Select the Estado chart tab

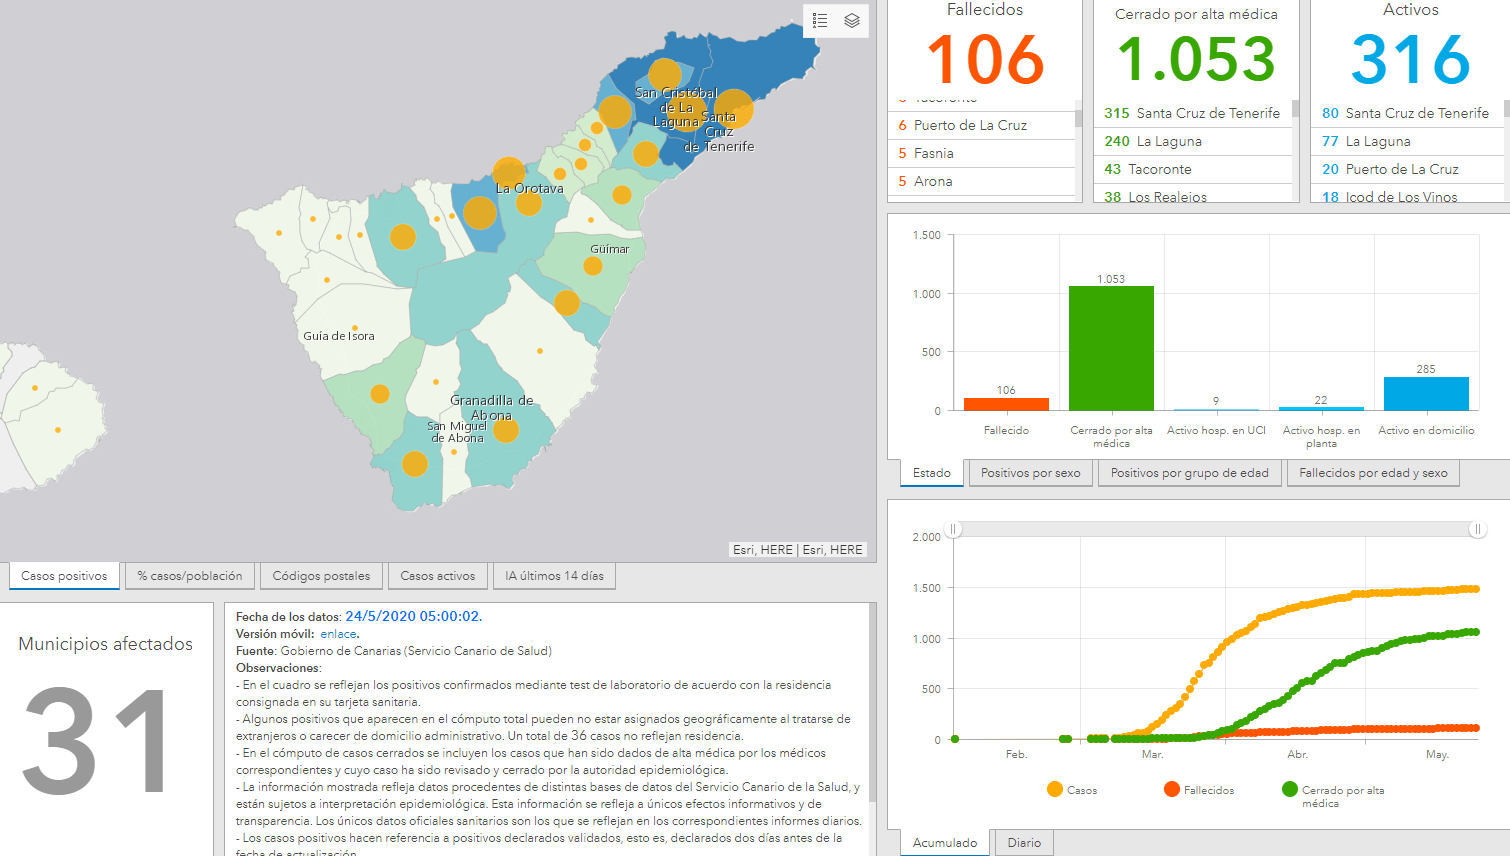click(932, 473)
